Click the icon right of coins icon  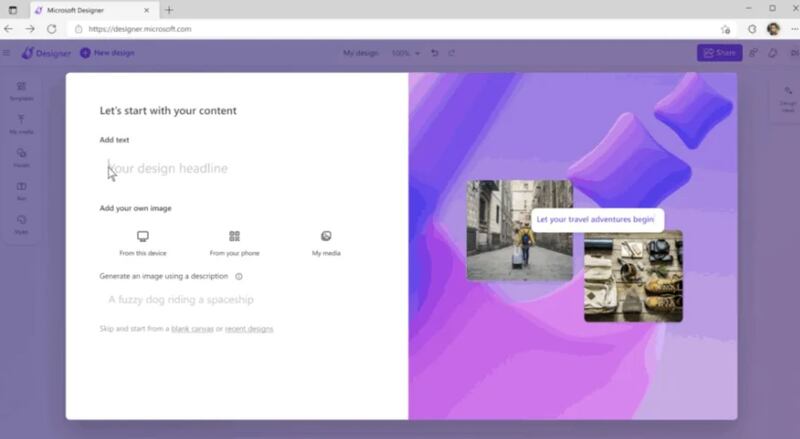point(773,53)
